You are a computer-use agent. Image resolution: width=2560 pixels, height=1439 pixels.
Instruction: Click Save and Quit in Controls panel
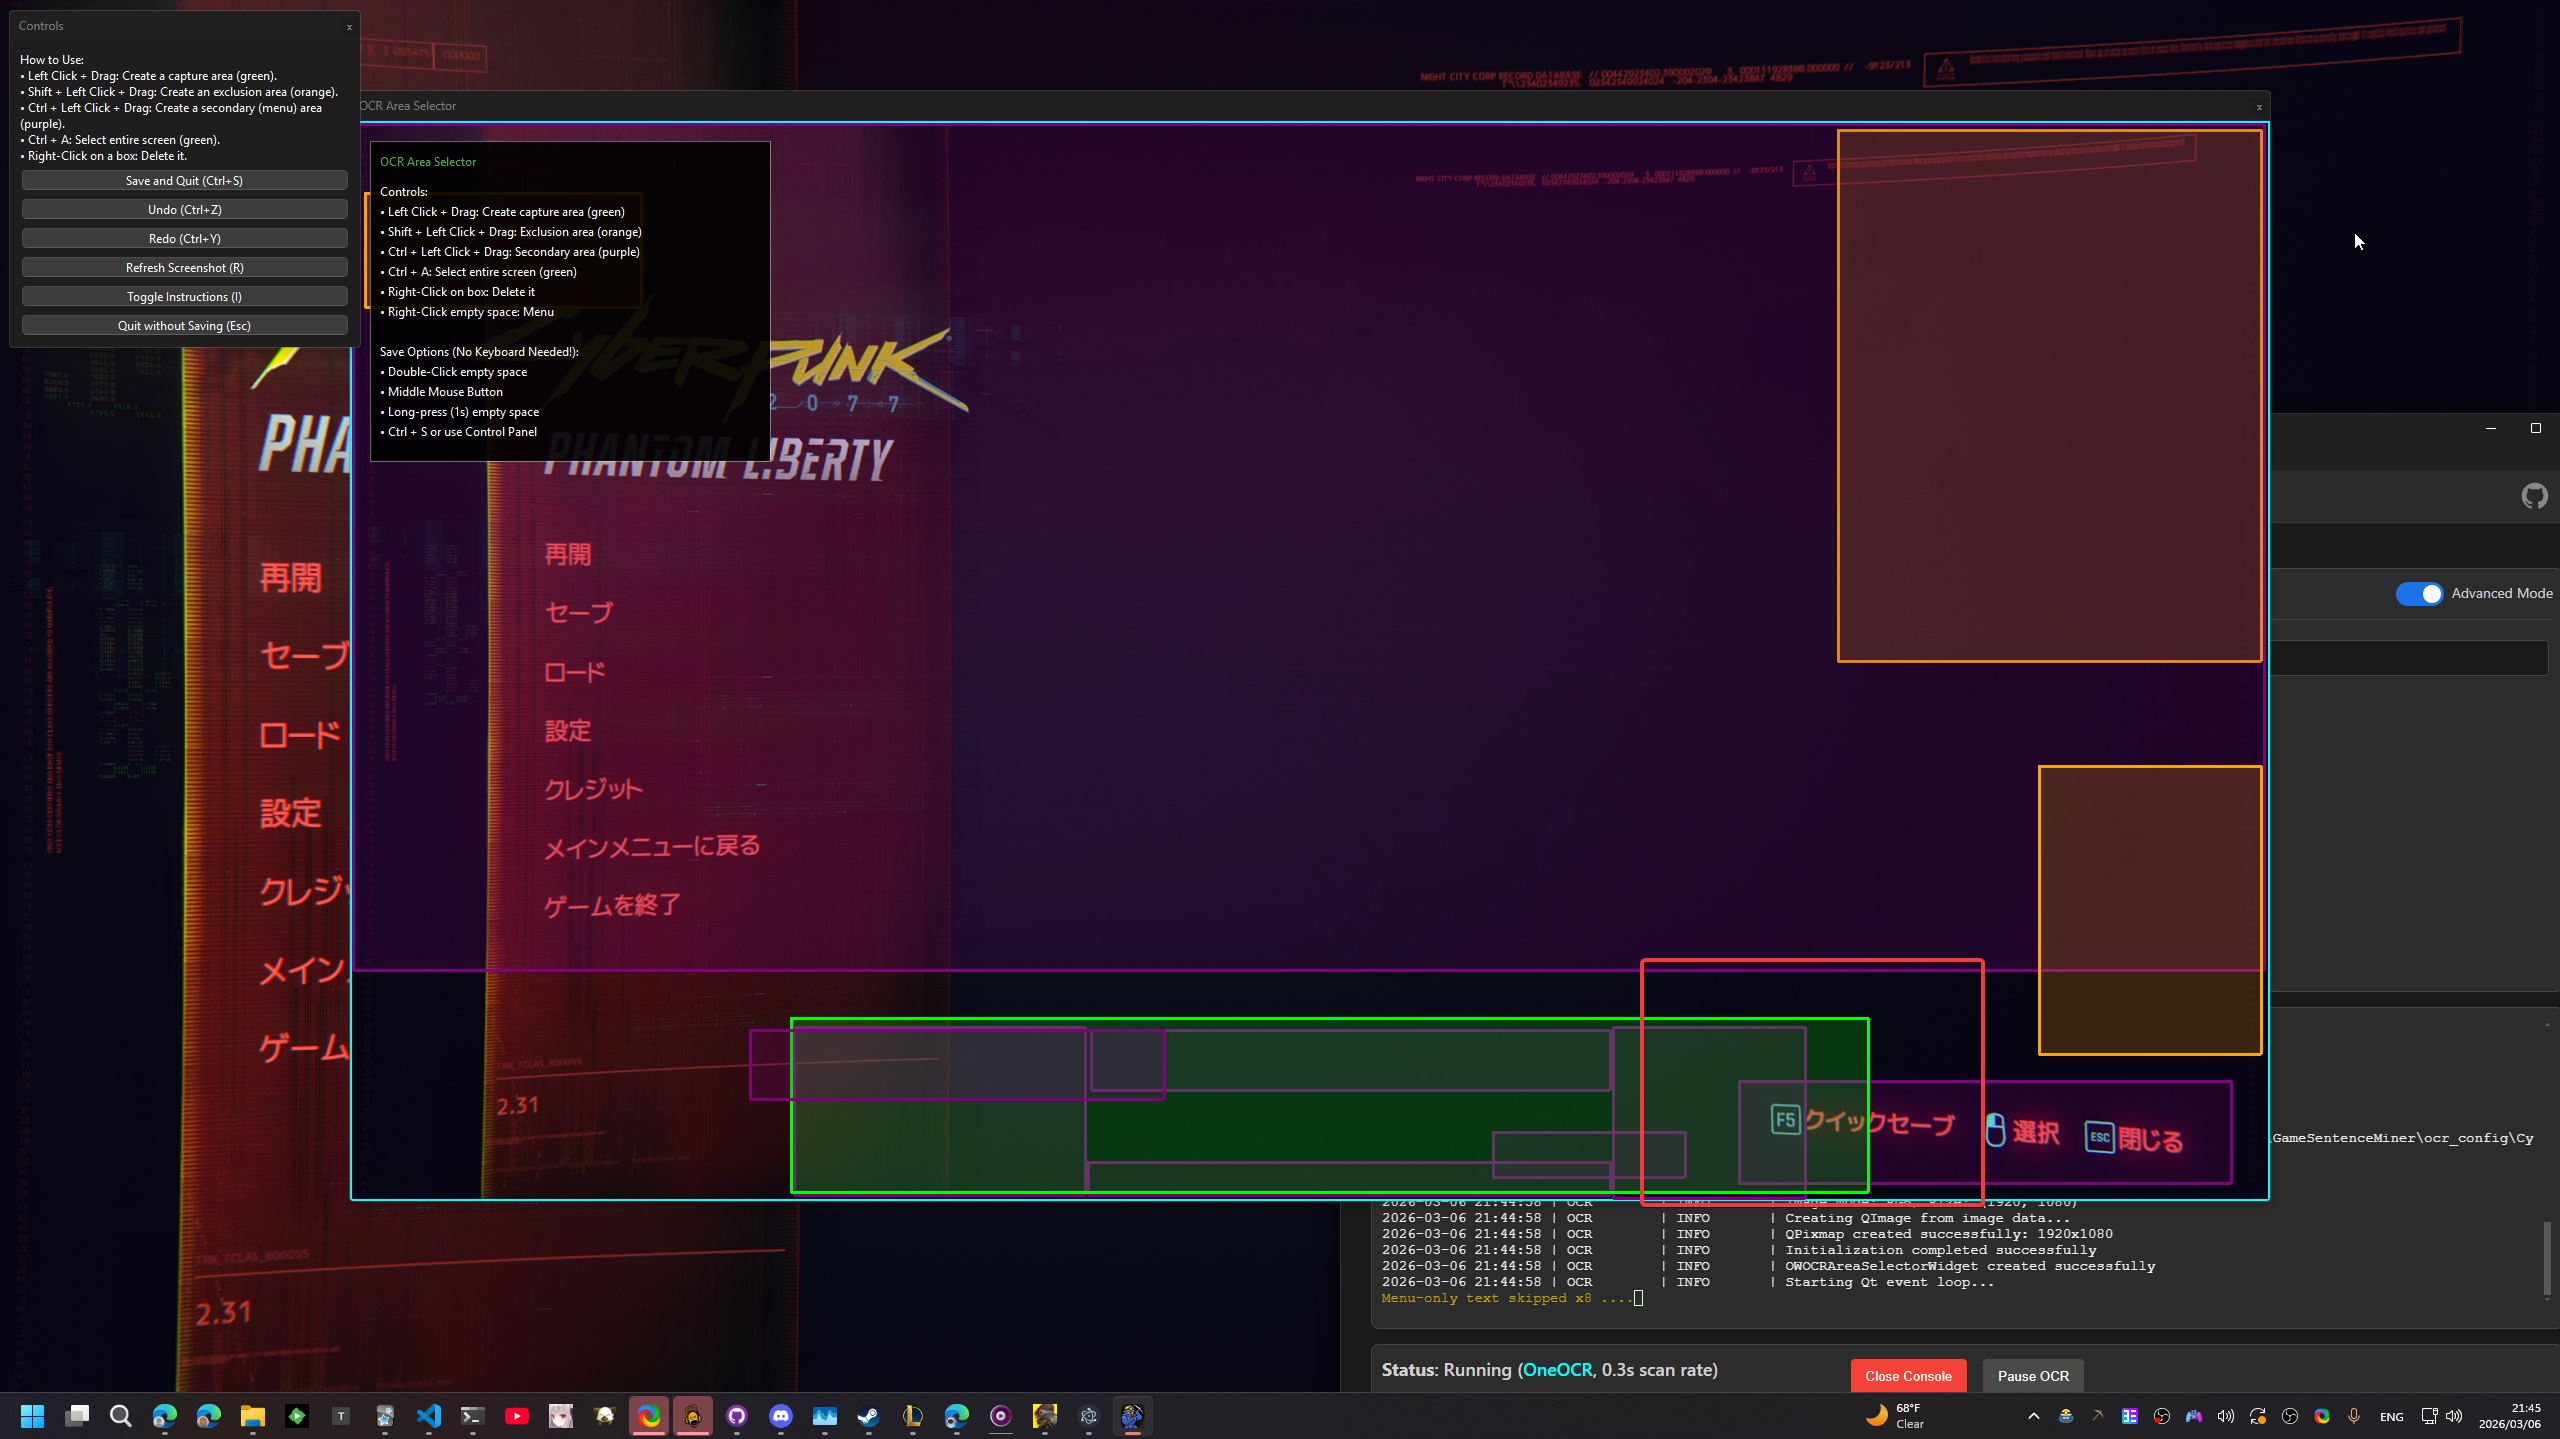[184, 180]
